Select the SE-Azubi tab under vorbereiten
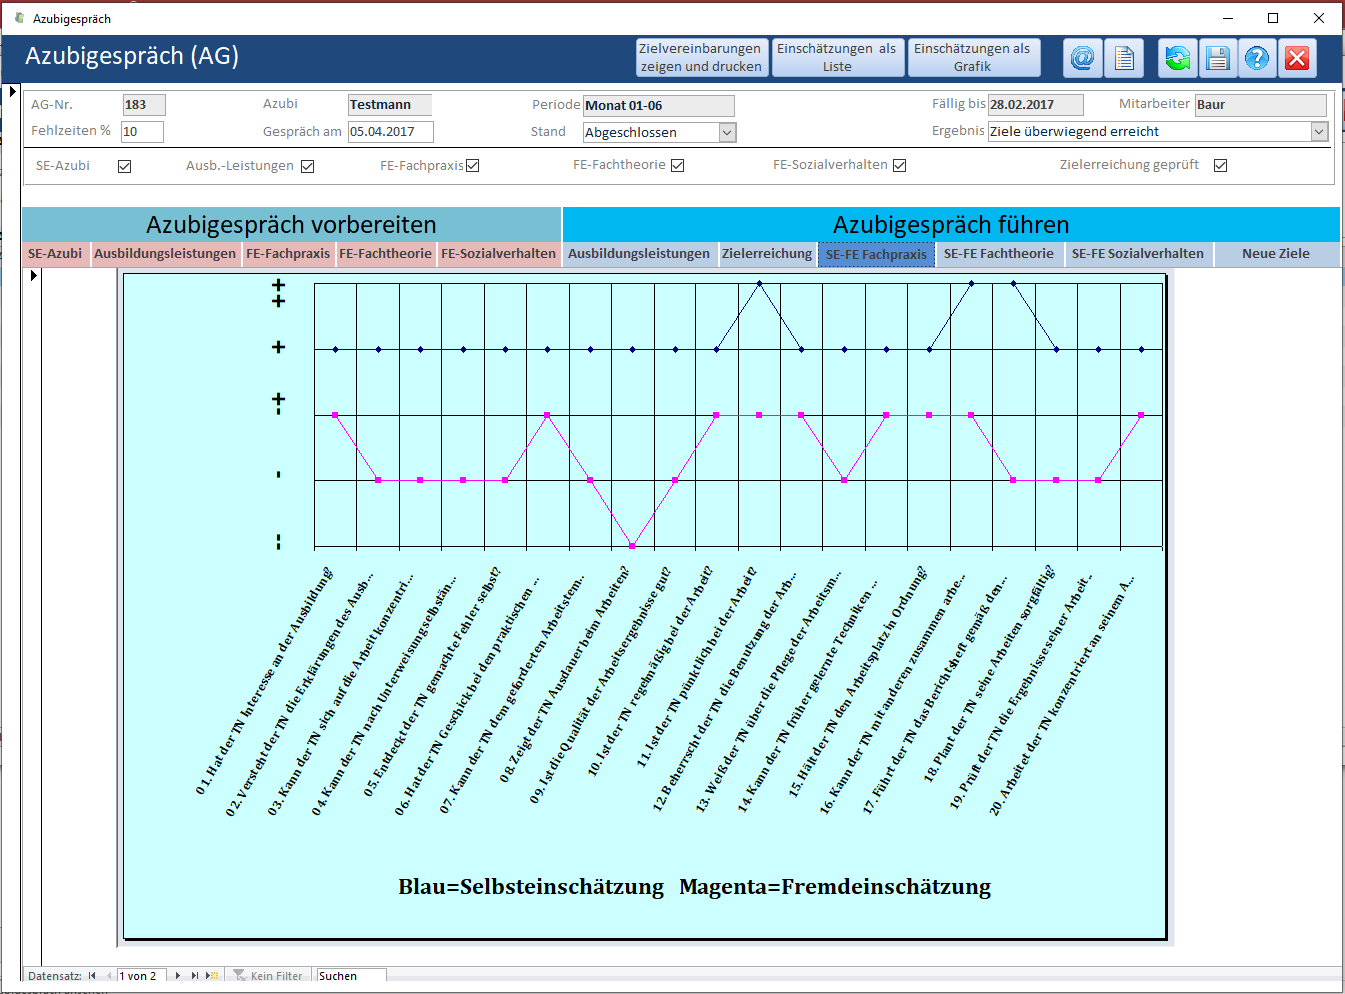 click(55, 254)
